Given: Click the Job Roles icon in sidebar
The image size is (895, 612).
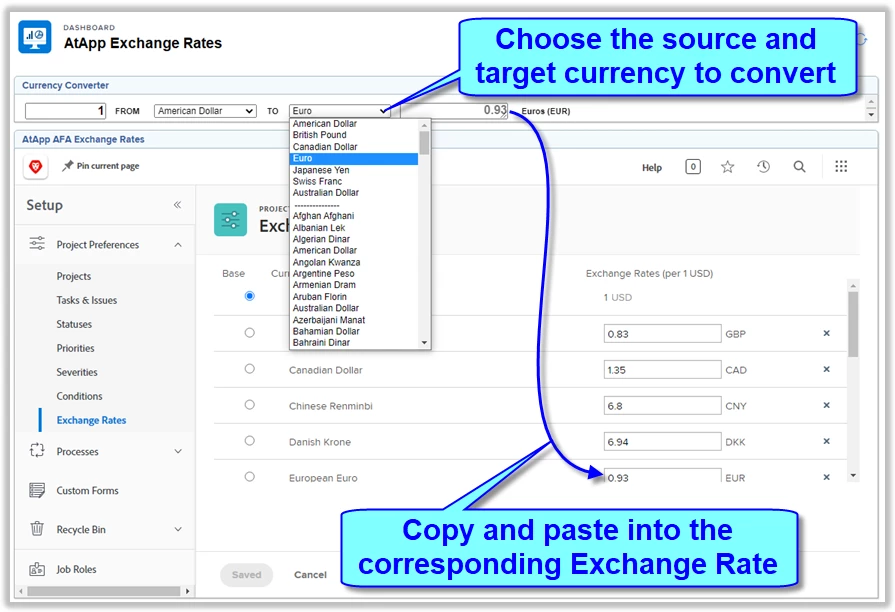Looking at the screenshot, I should click(x=37, y=569).
